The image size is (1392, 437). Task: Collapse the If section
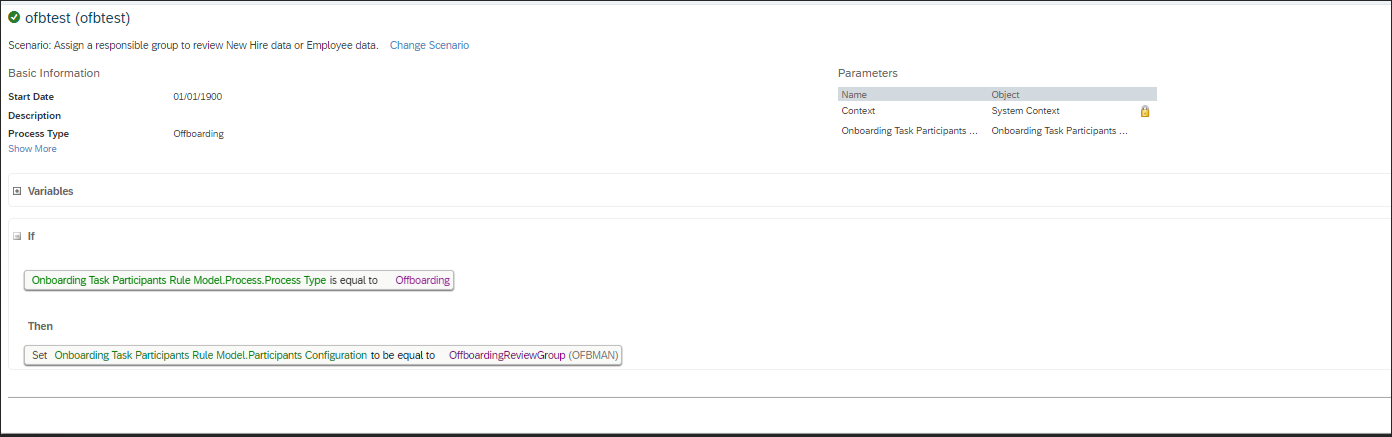pos(17,236)
